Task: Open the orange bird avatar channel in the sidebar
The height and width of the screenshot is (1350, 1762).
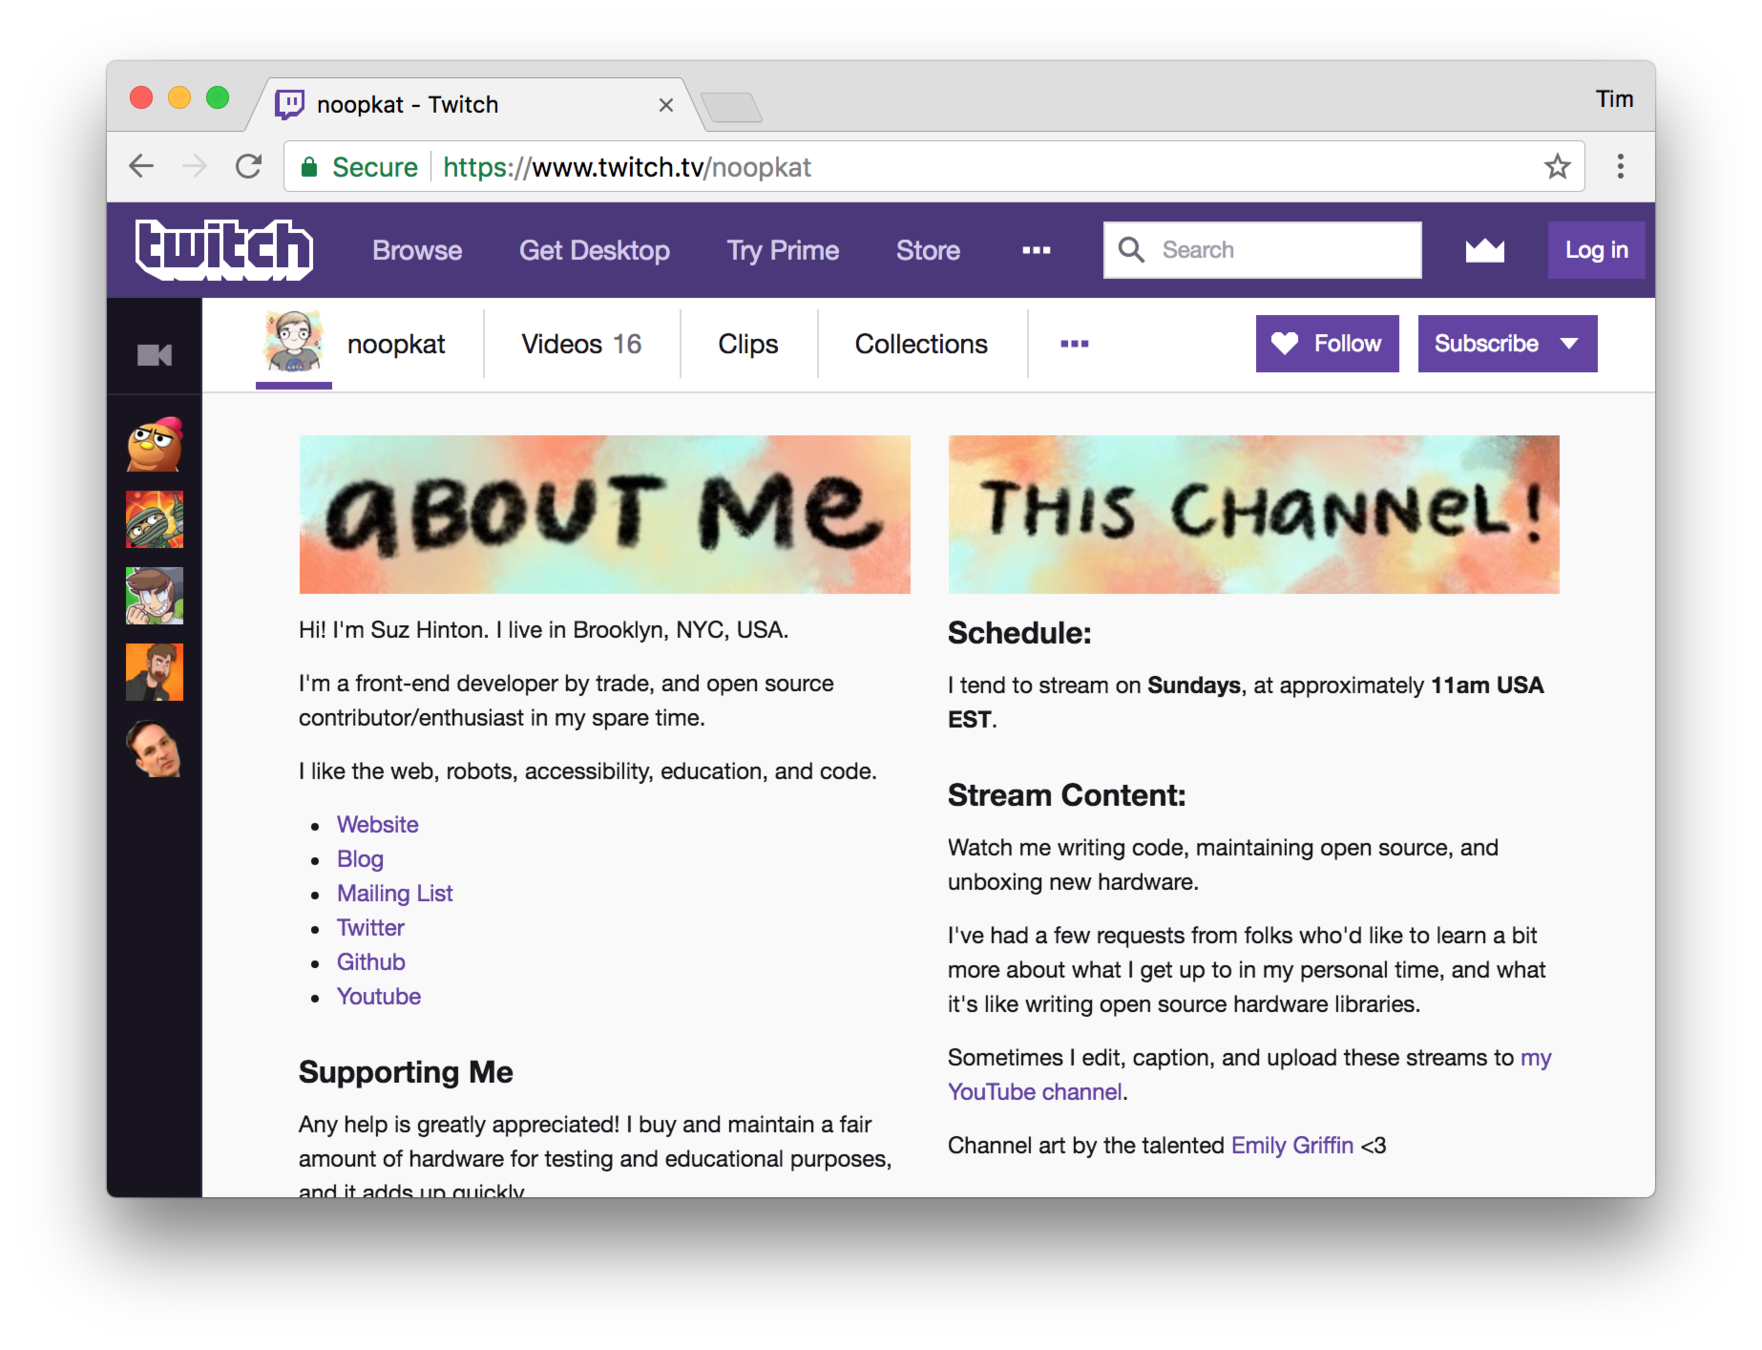Action: click(x=154, y=443)
